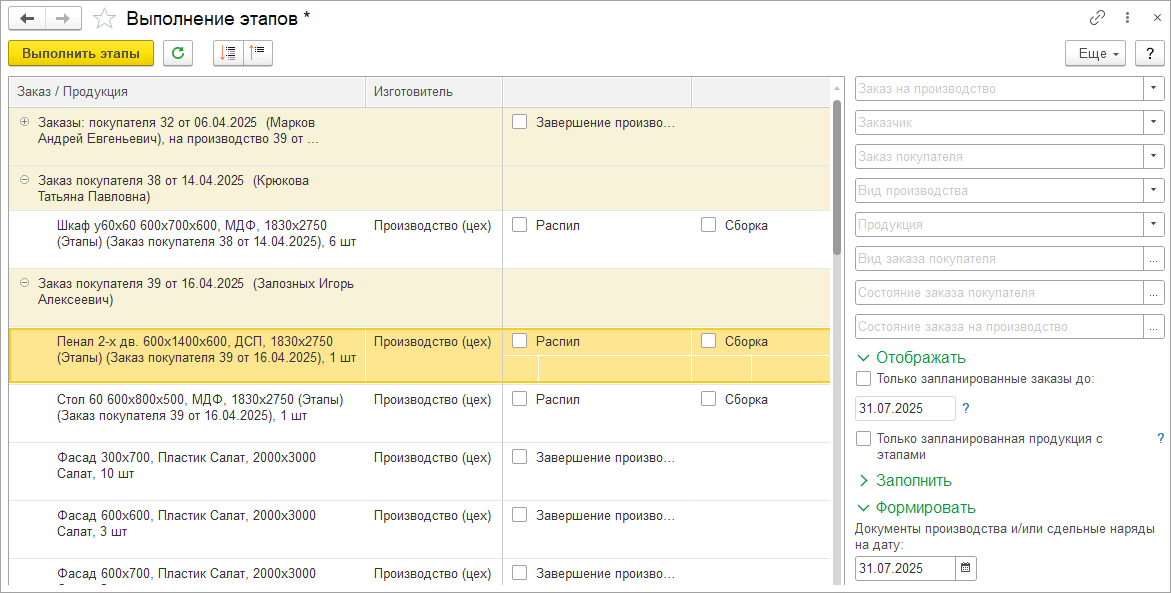1171x593 pixels.
Task: Collapse Заказ покупателя 38 tree group
Action: pyautogui.click(x=24, y=181)
